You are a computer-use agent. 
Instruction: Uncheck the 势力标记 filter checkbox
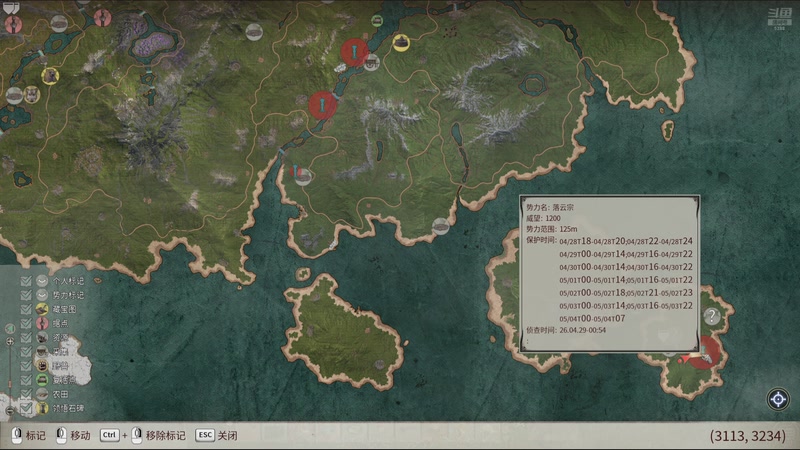coord(26,295)
